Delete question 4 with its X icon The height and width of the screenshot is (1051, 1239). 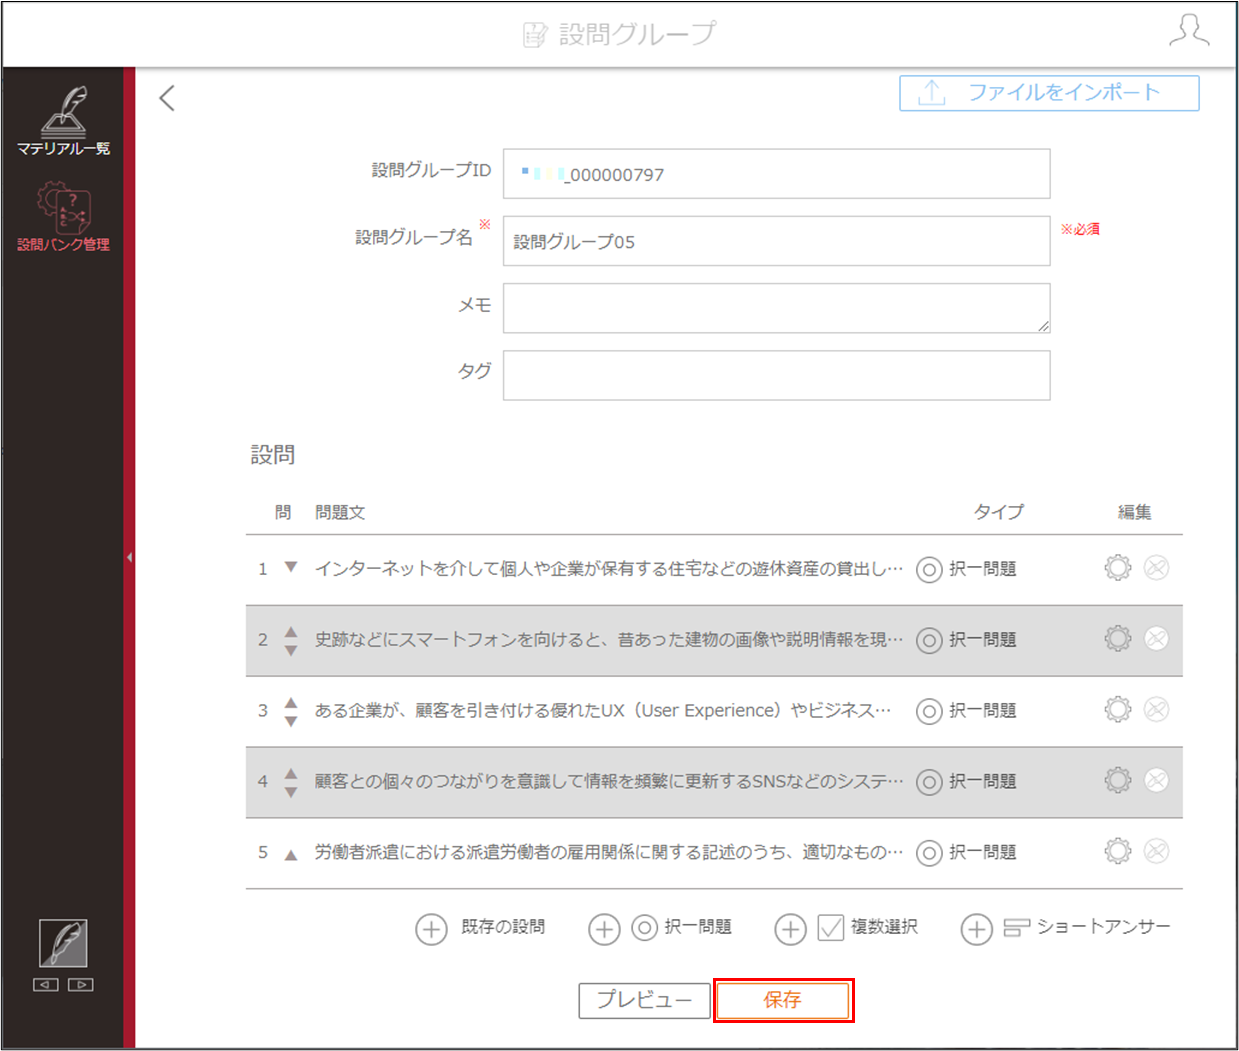click(x=1156, y=781)
